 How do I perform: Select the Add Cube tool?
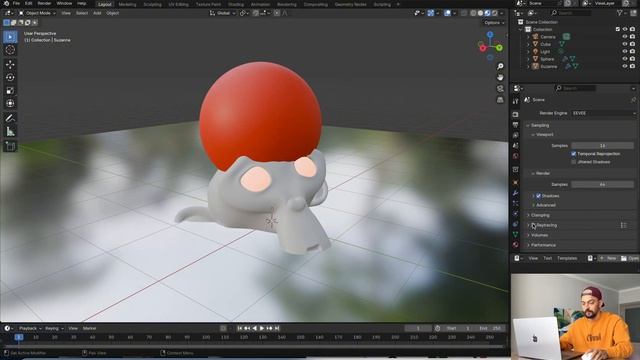pos(10,146)
